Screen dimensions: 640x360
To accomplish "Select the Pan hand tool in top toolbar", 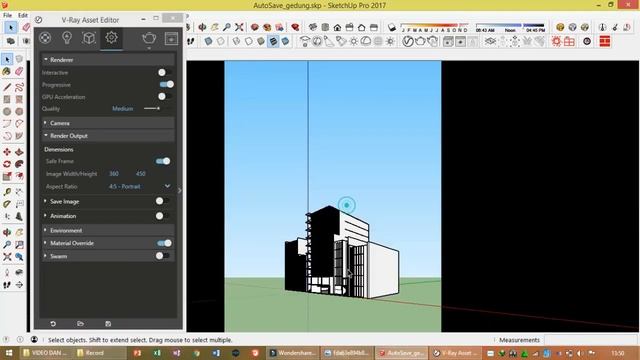I will pos(215,27).
